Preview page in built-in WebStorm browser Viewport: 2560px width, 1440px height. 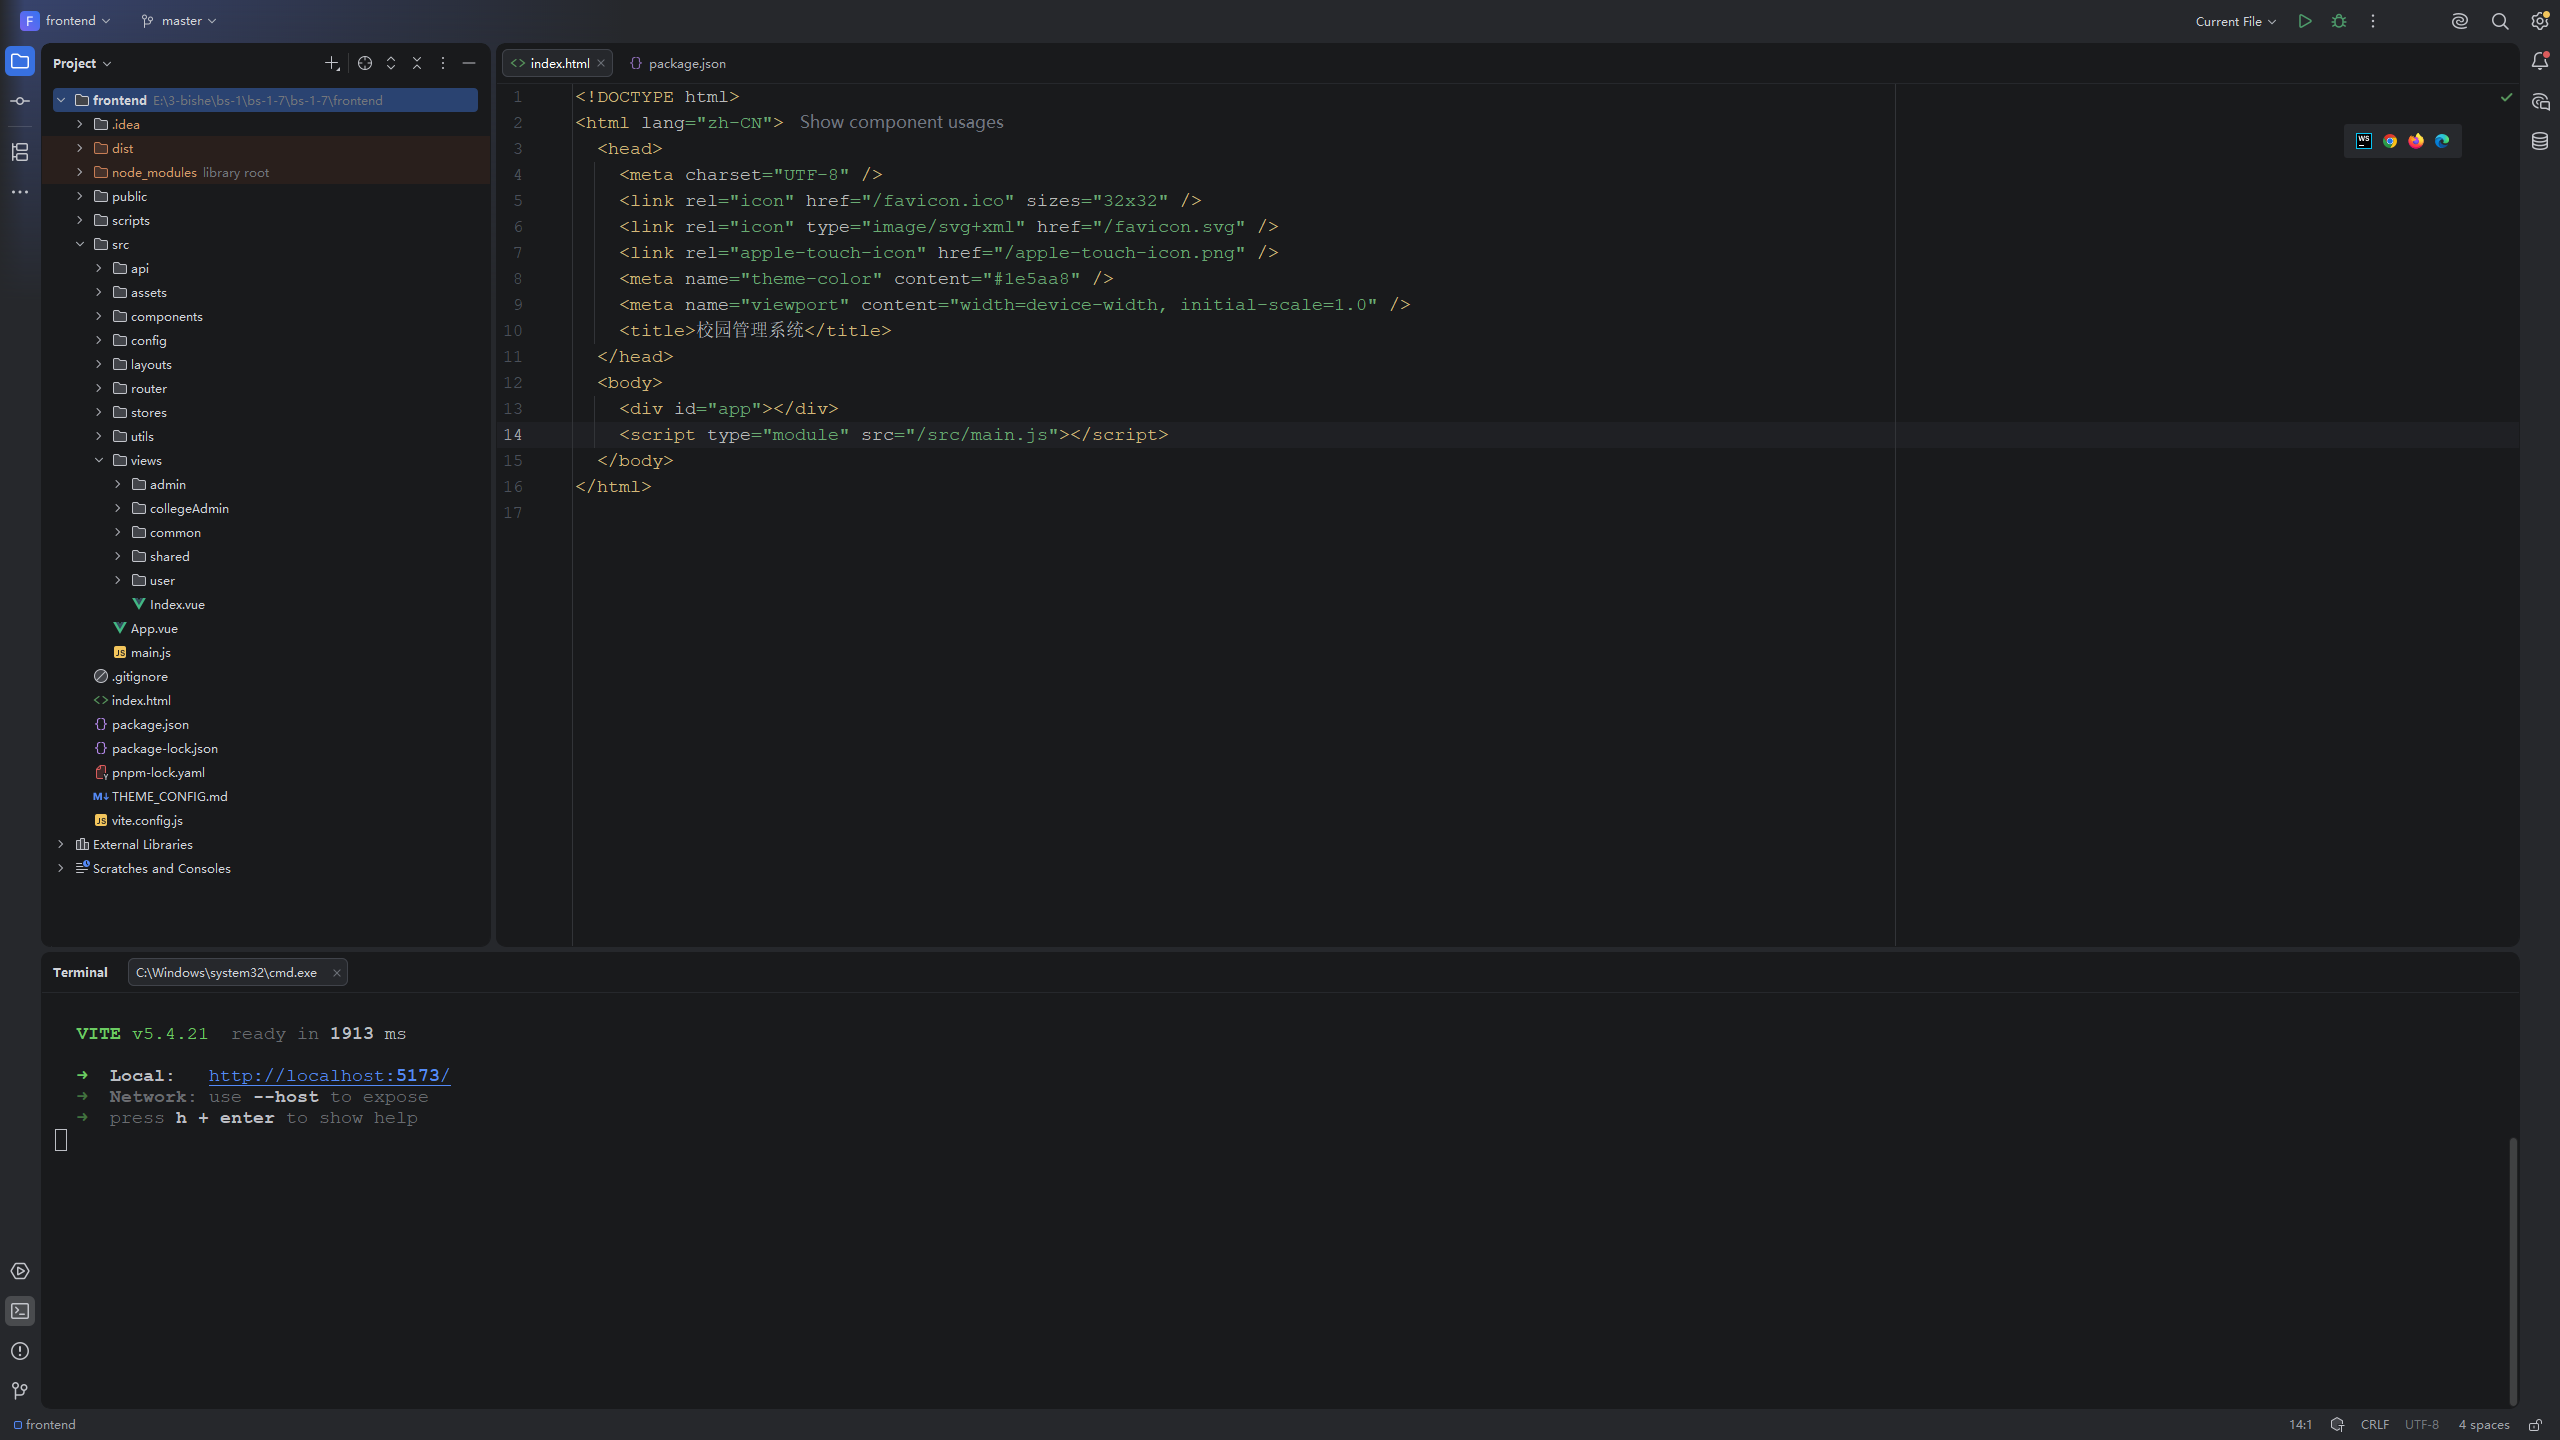[2364, 141]
